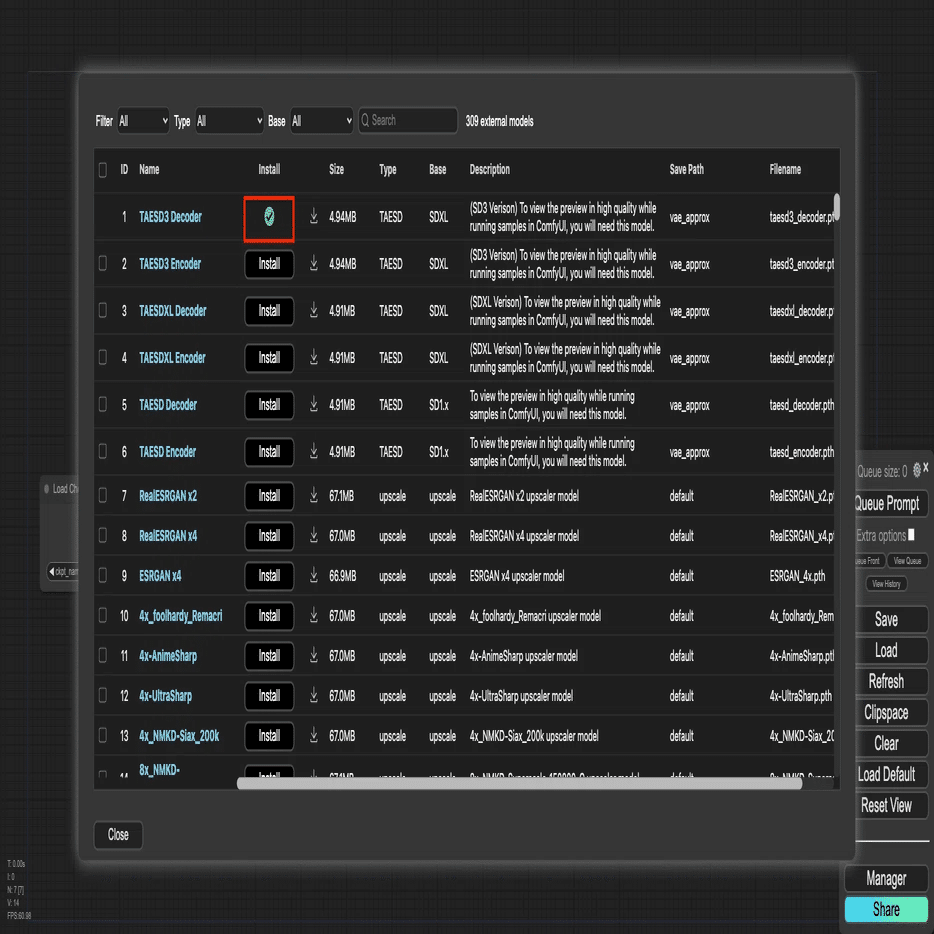Screen dimensions: 934x934
Task: Click download icon in RealESRGAN x4 row
Action: pos(314,536)
